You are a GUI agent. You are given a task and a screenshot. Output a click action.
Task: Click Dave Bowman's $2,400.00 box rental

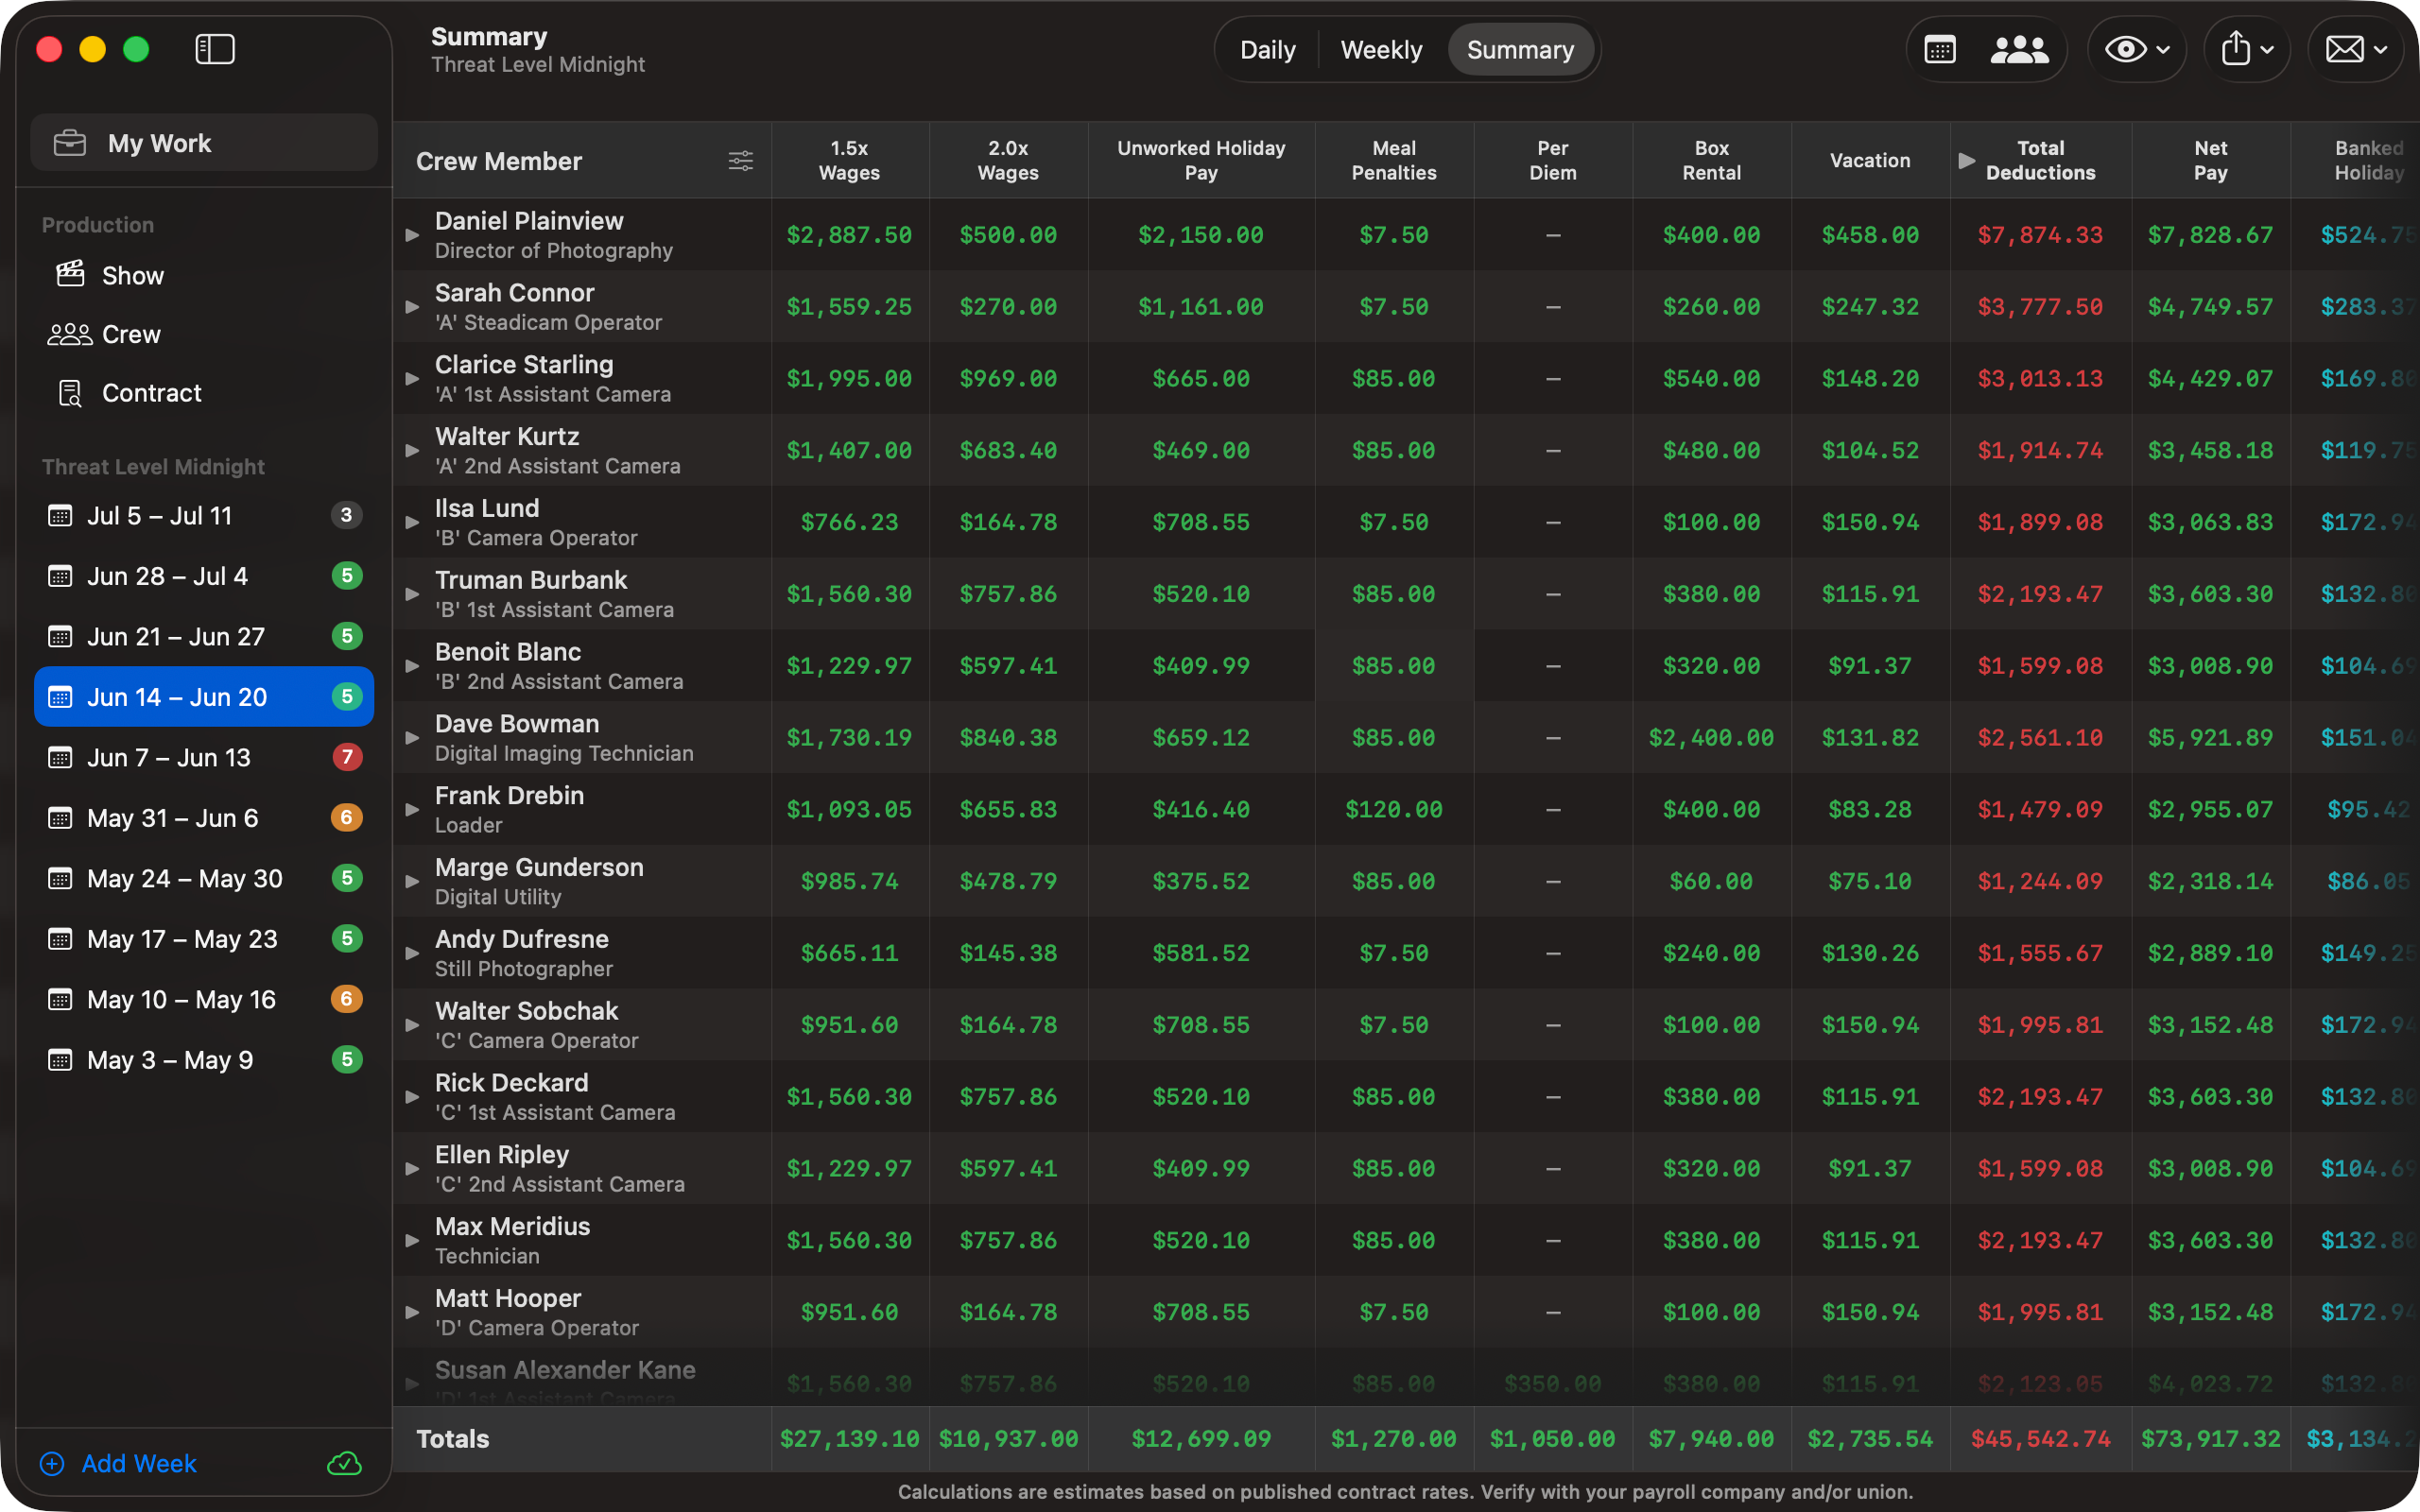pyautogui.click(x=1711, y=738)
